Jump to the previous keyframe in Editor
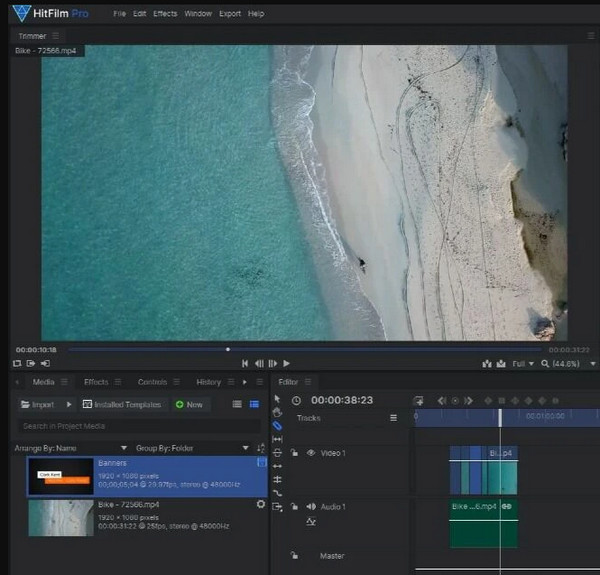Viewport: 600px width, 575px height. 442,401
